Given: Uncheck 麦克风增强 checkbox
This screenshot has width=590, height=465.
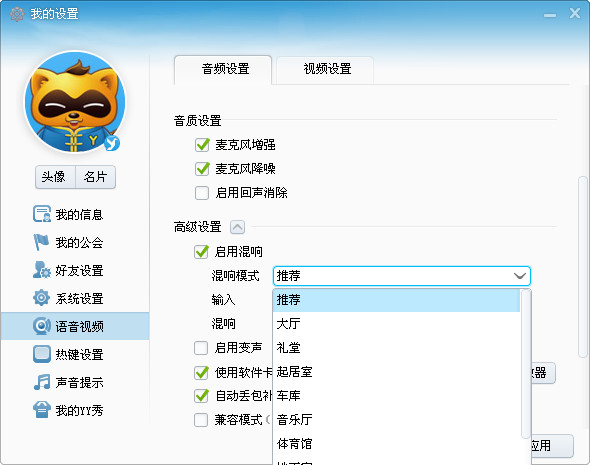Looking at the screenshot, I should 202,145.
